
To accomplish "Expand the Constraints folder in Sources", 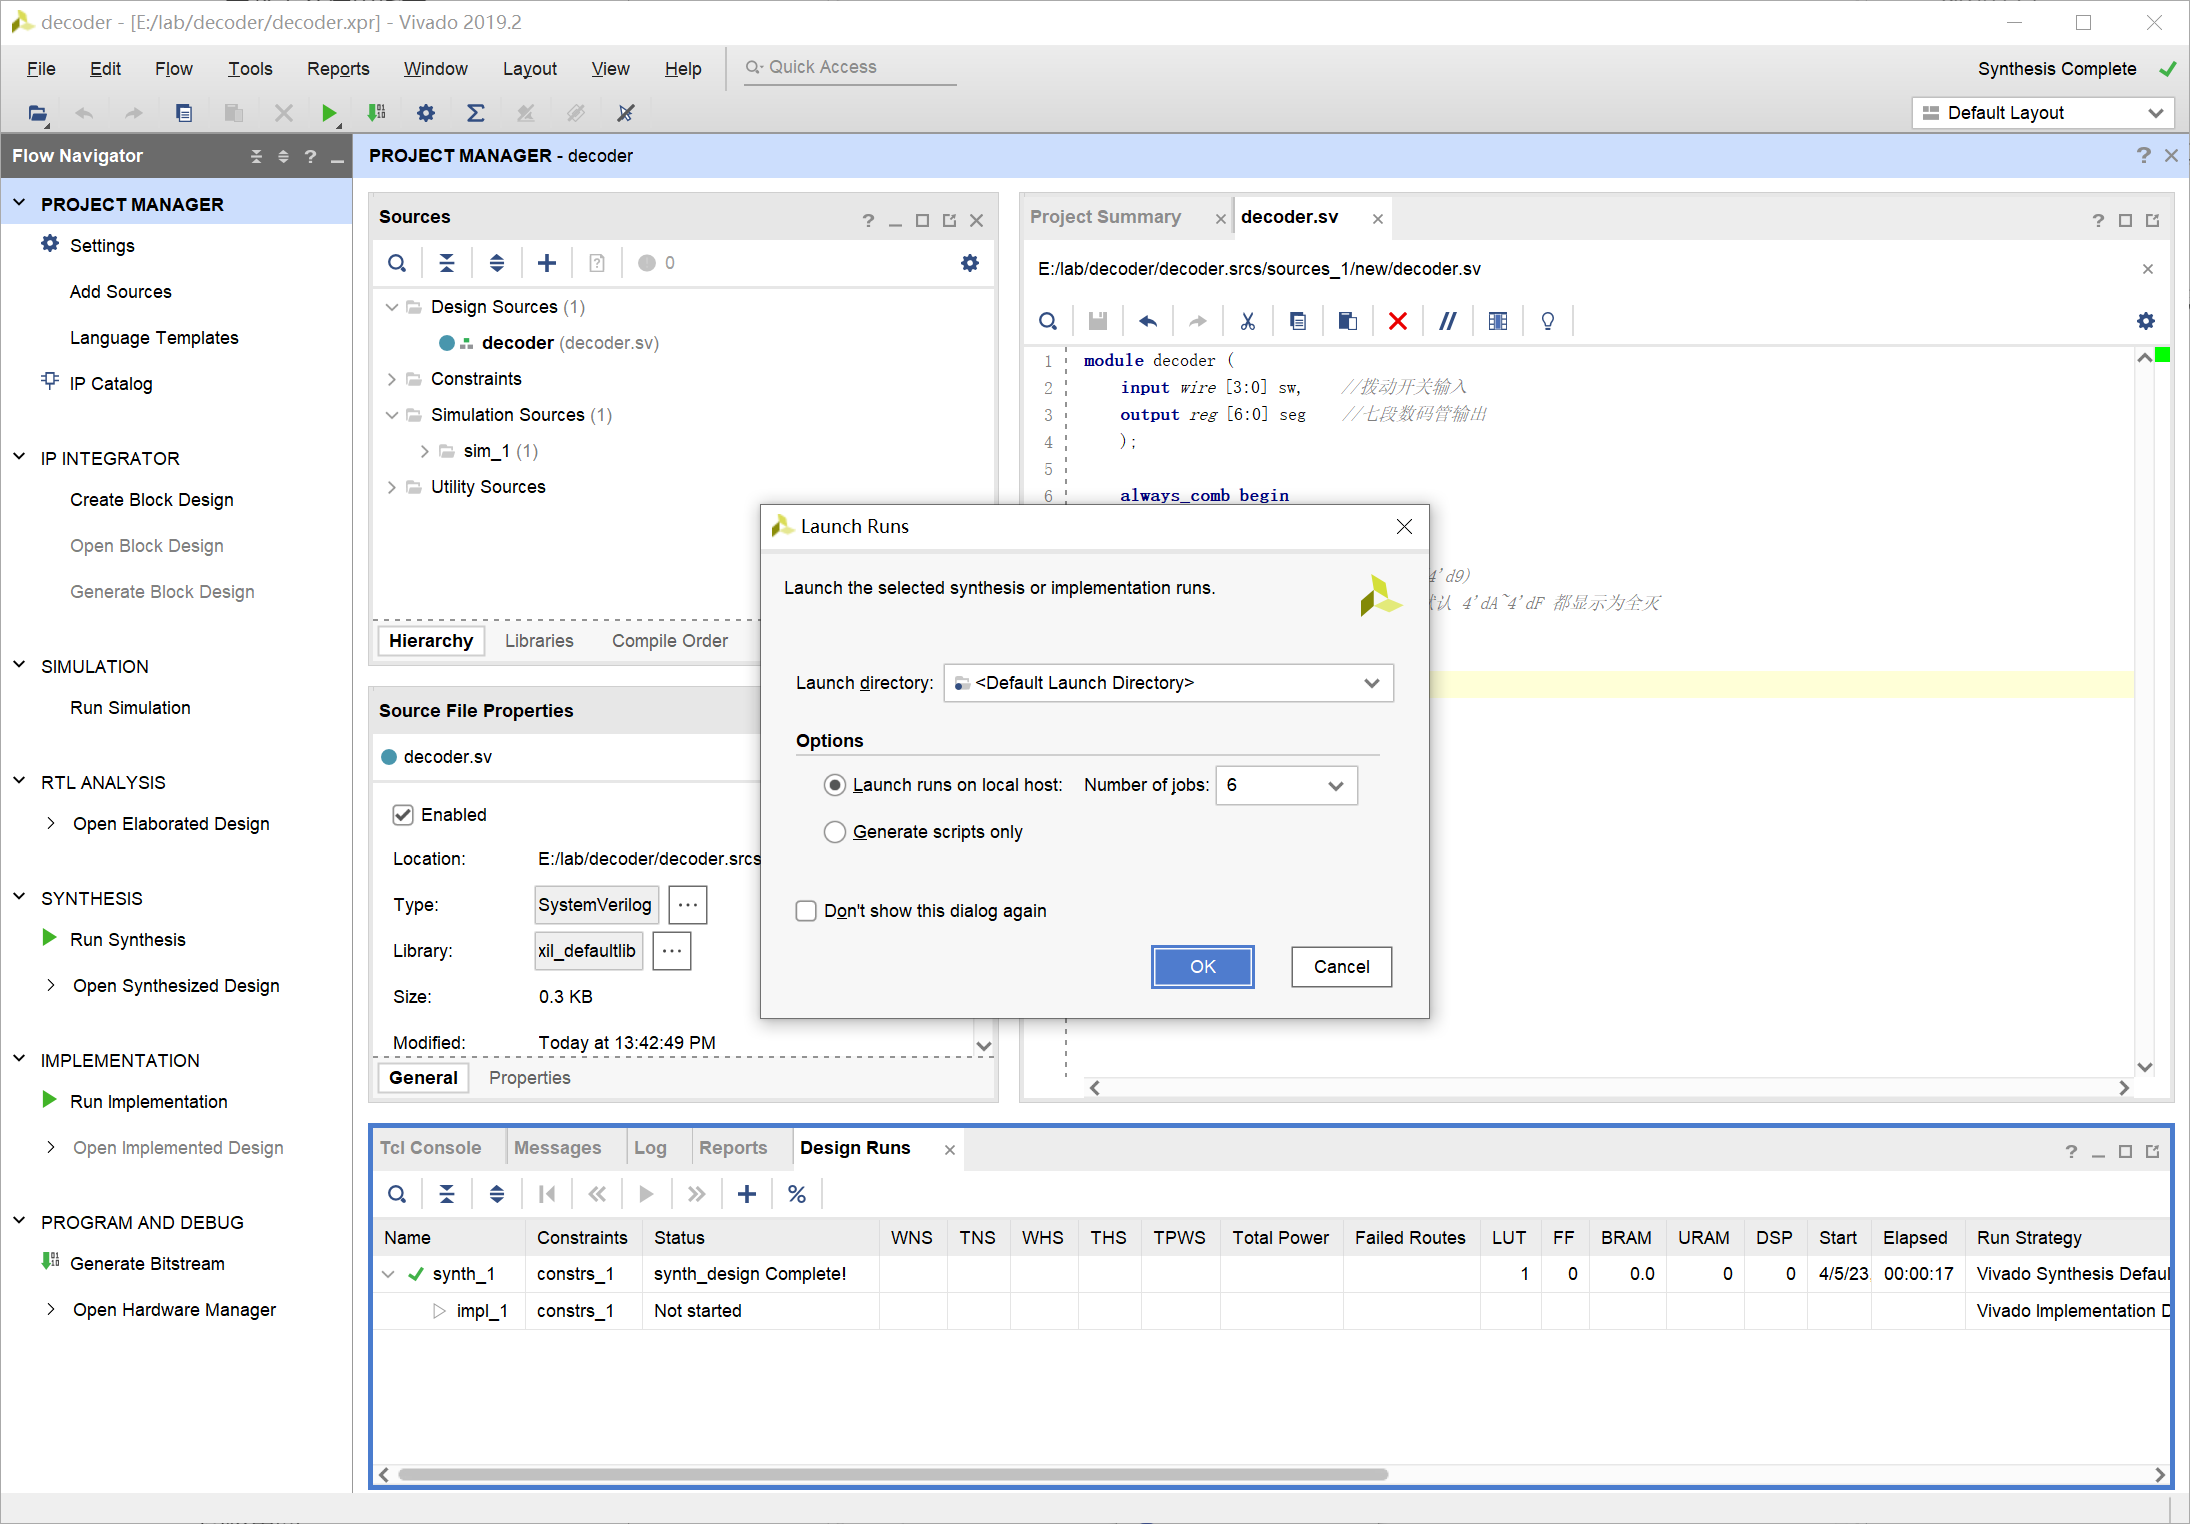I will pos(392,379).
